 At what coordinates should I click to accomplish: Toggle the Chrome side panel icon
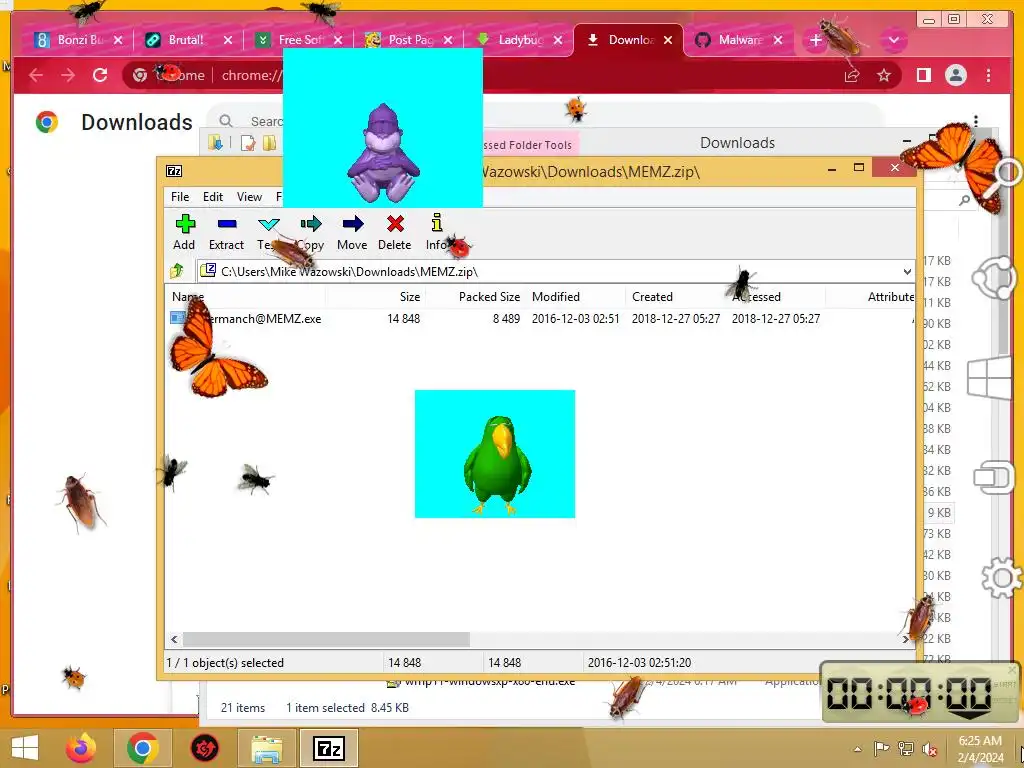pyautogui.click(x=923, y=75)
